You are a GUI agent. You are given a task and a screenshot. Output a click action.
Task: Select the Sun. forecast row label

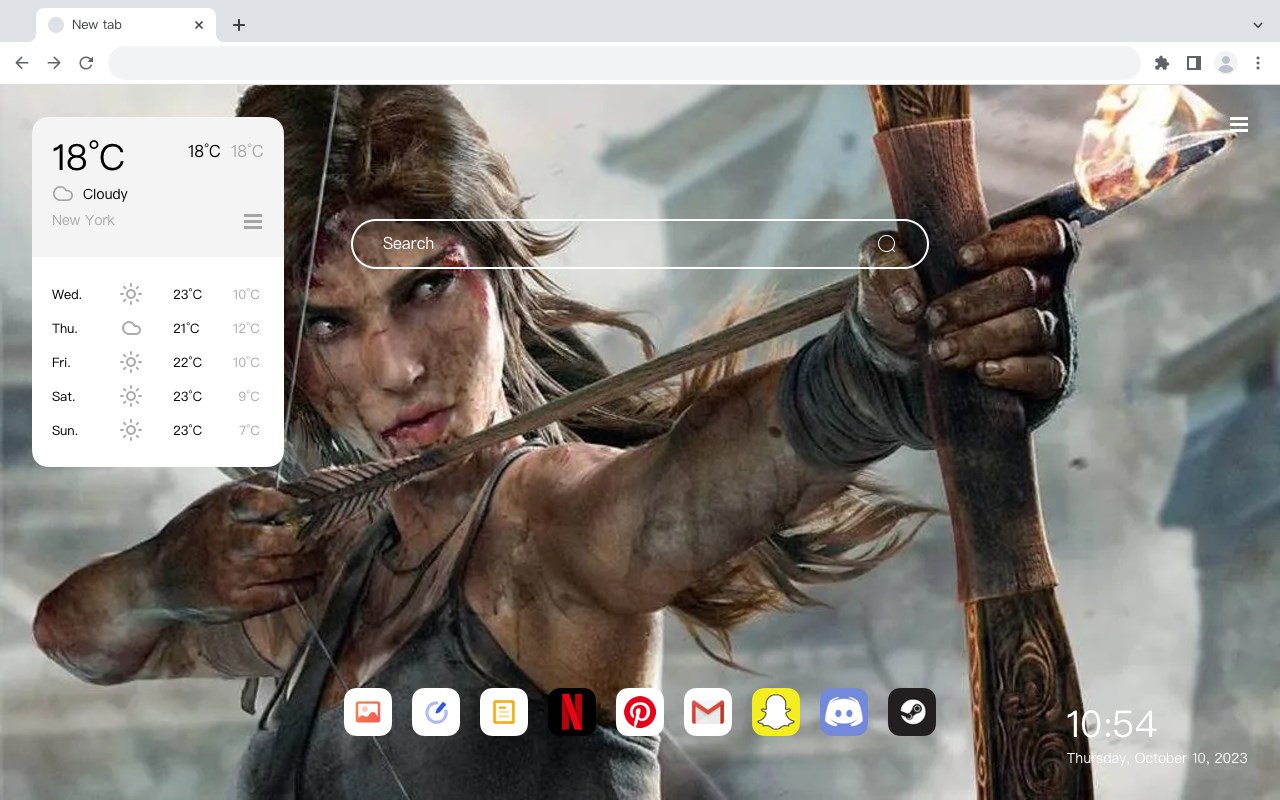(x=65, y=430)
